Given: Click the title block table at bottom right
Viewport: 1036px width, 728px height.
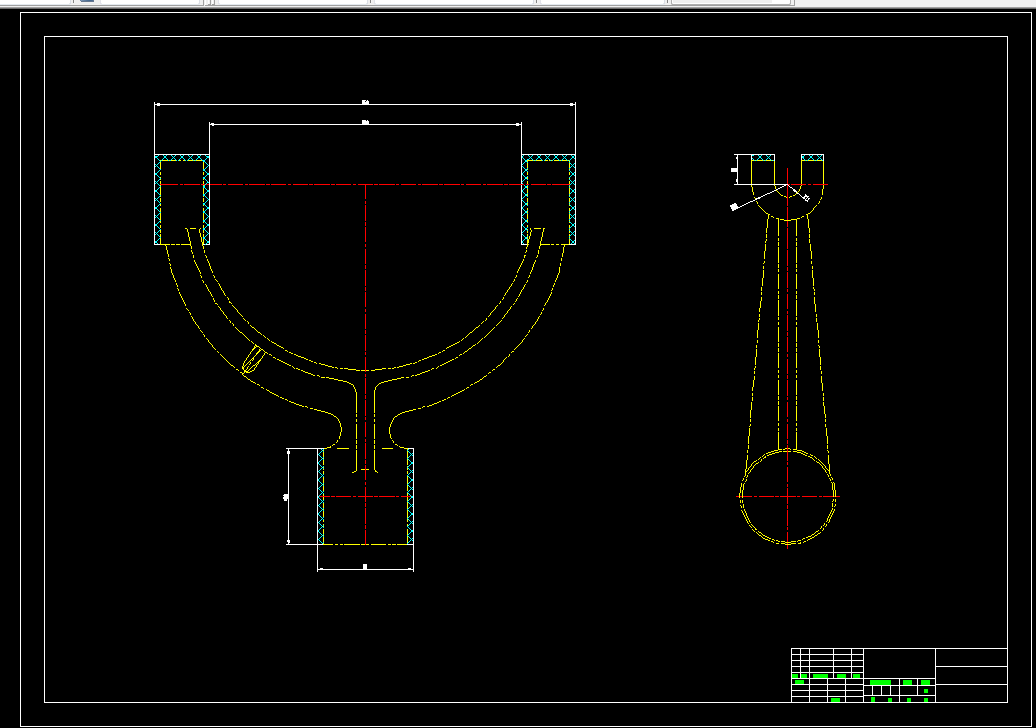Looking at the screenshot, I should click(899, 675).
